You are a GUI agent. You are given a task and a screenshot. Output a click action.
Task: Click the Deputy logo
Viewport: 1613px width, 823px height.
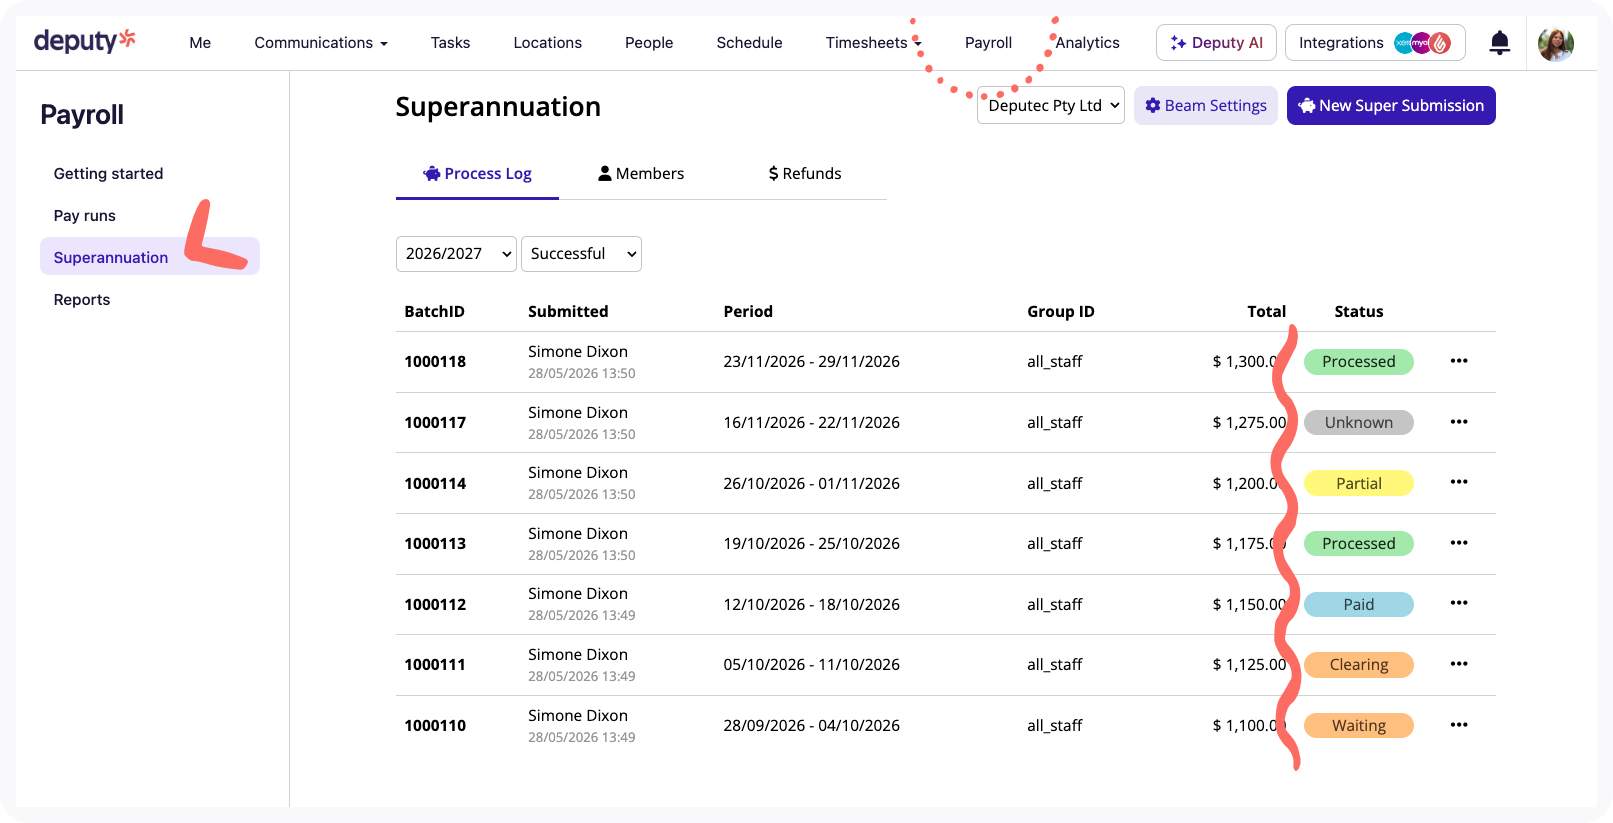(85, 41)
